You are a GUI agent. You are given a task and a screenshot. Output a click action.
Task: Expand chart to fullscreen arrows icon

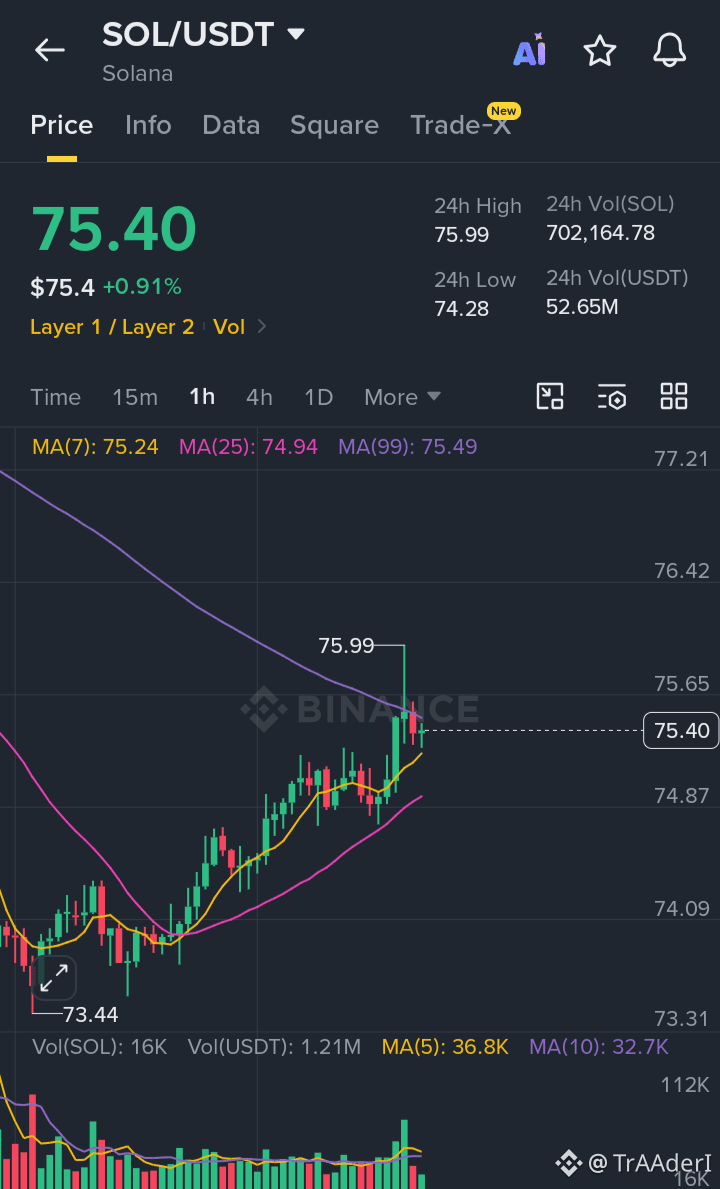(x=55, y=978)
